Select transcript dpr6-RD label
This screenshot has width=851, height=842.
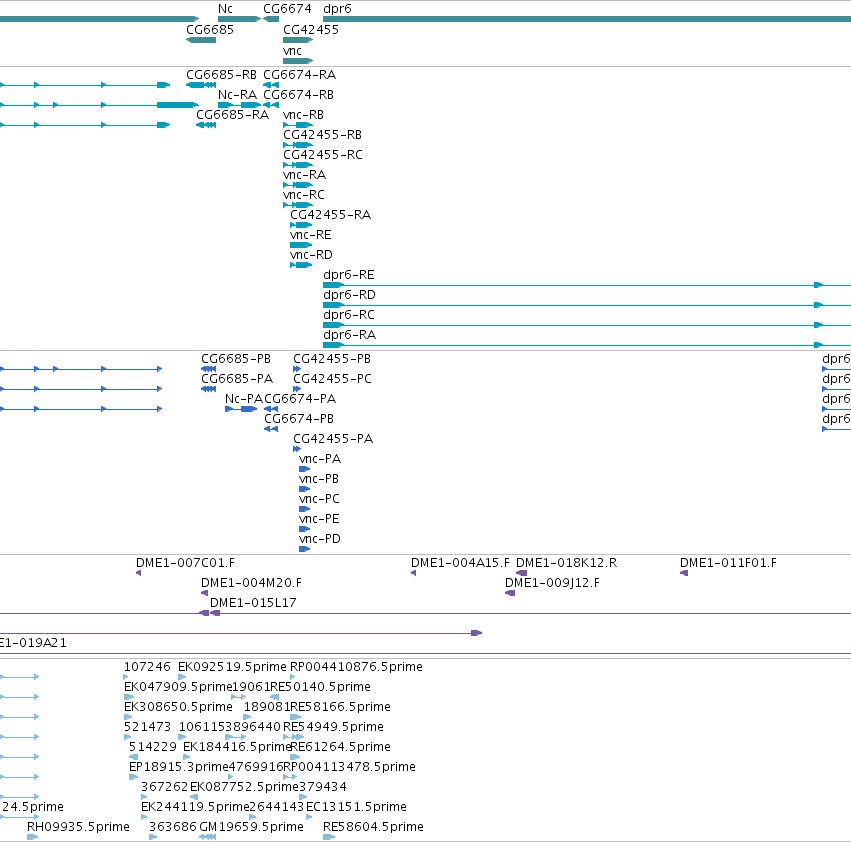(x=349, y=295)
